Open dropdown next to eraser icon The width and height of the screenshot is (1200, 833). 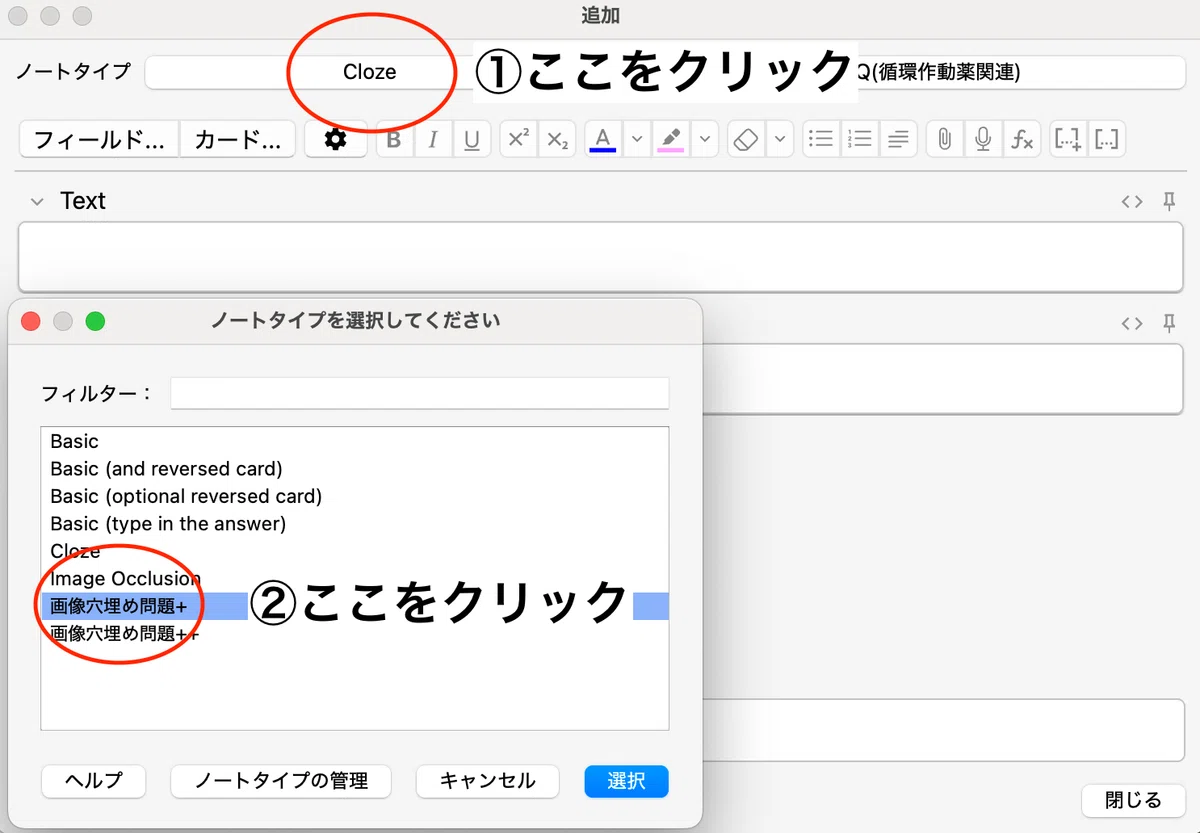tap(780, 140)
